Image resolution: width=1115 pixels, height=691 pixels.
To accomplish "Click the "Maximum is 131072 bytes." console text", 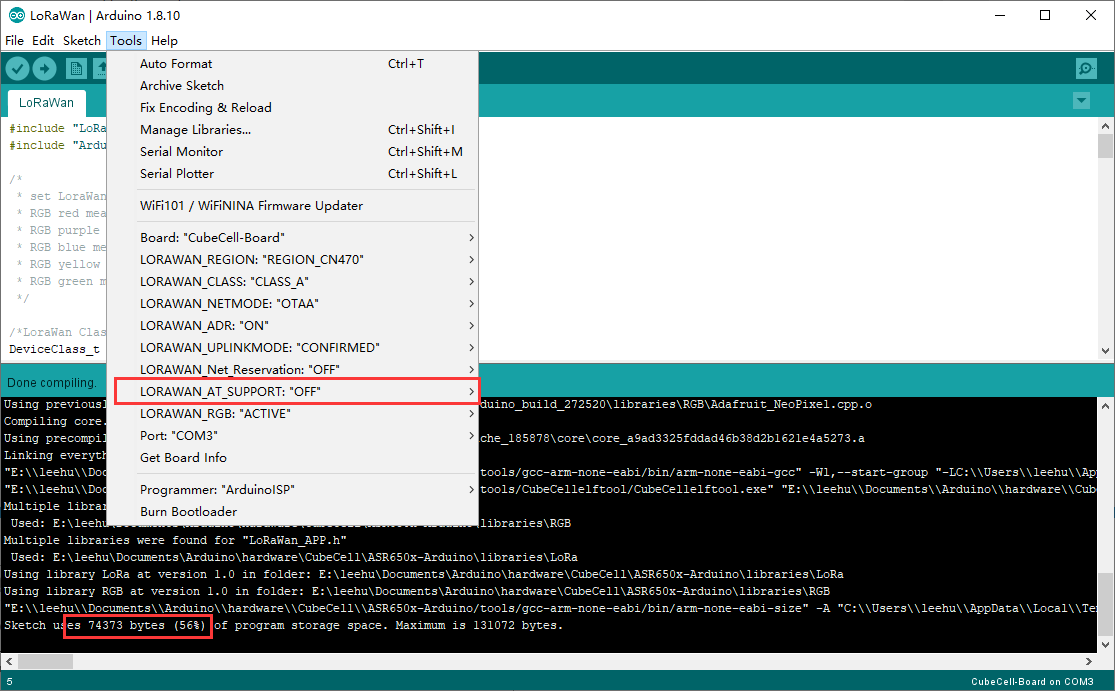I will (x=479, y=626).
